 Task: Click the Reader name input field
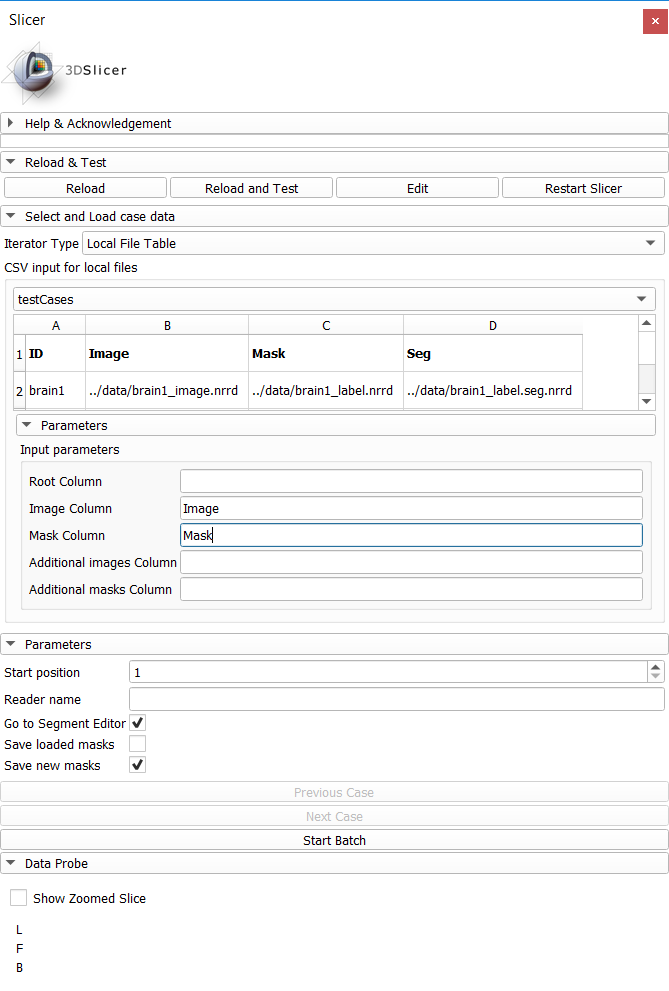(397, 698)
